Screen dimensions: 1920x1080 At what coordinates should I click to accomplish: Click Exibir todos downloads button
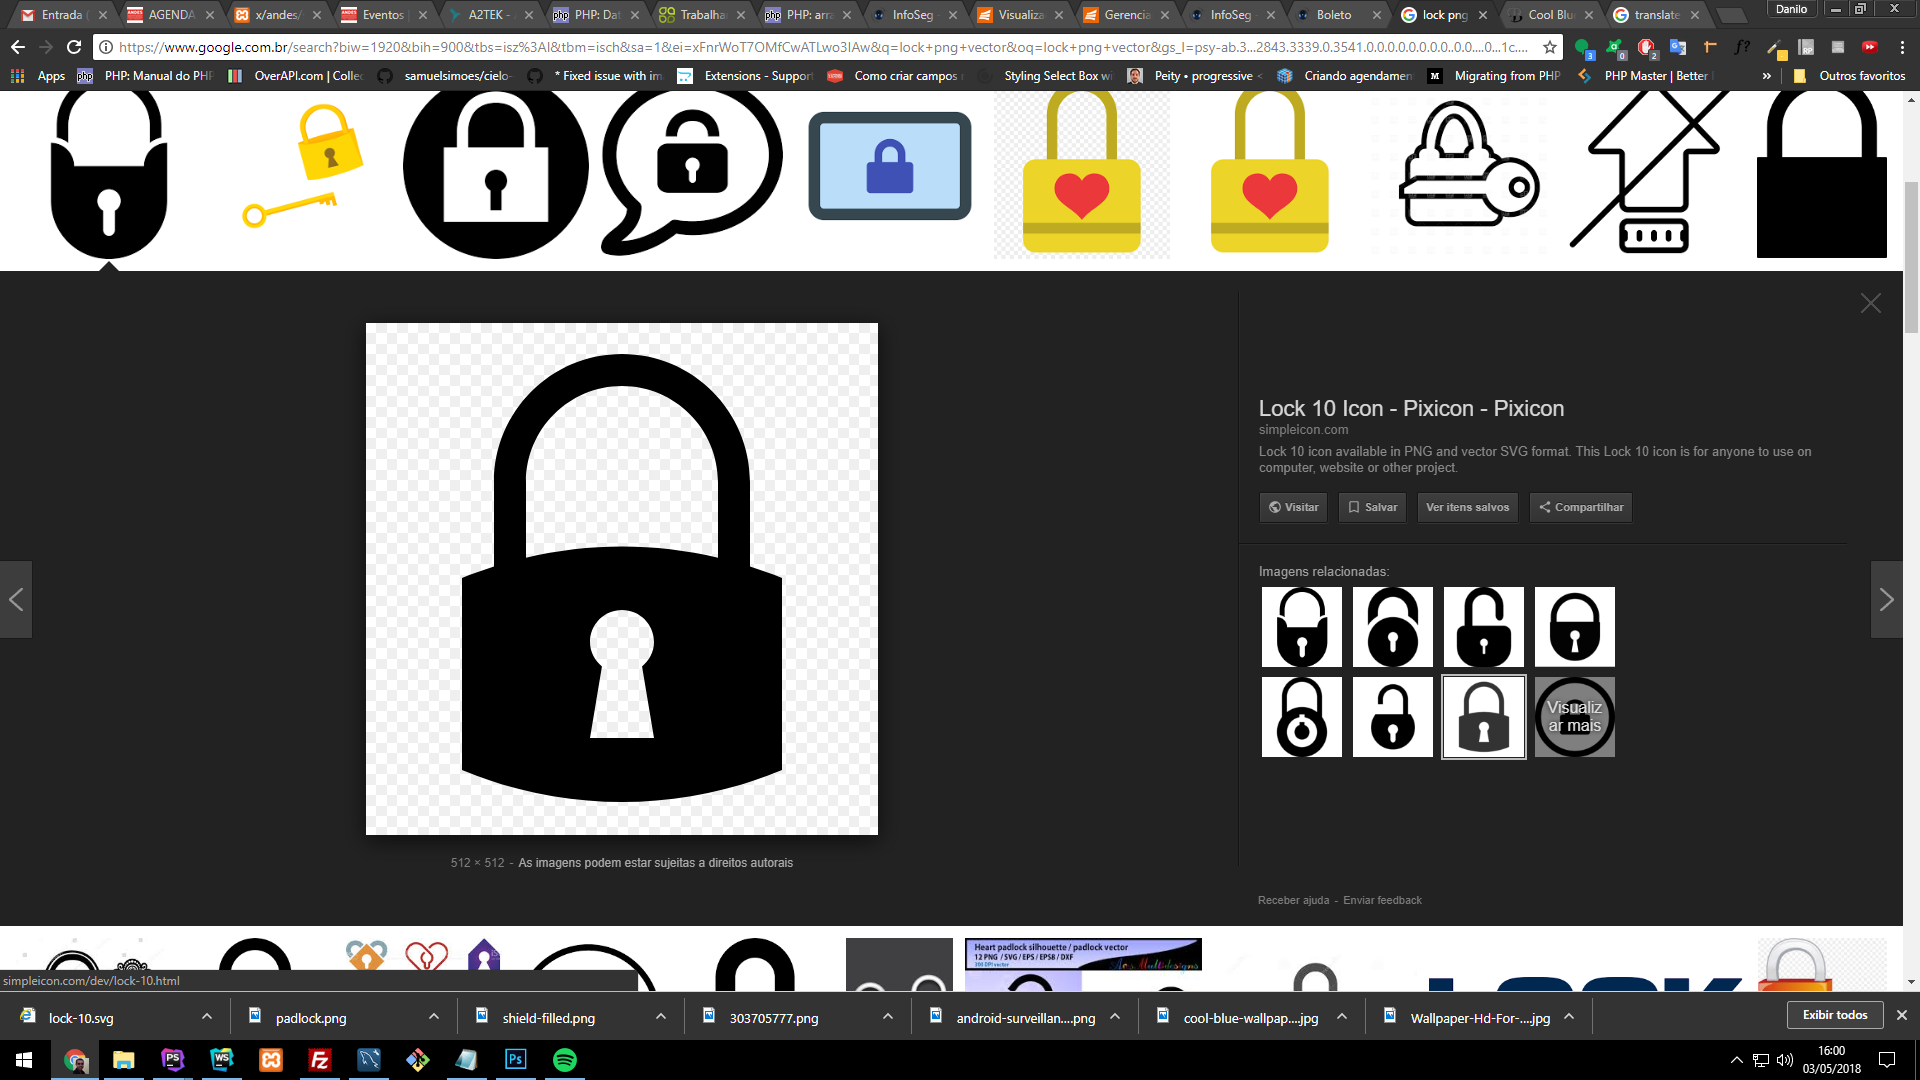[x=1834, y=1015]
